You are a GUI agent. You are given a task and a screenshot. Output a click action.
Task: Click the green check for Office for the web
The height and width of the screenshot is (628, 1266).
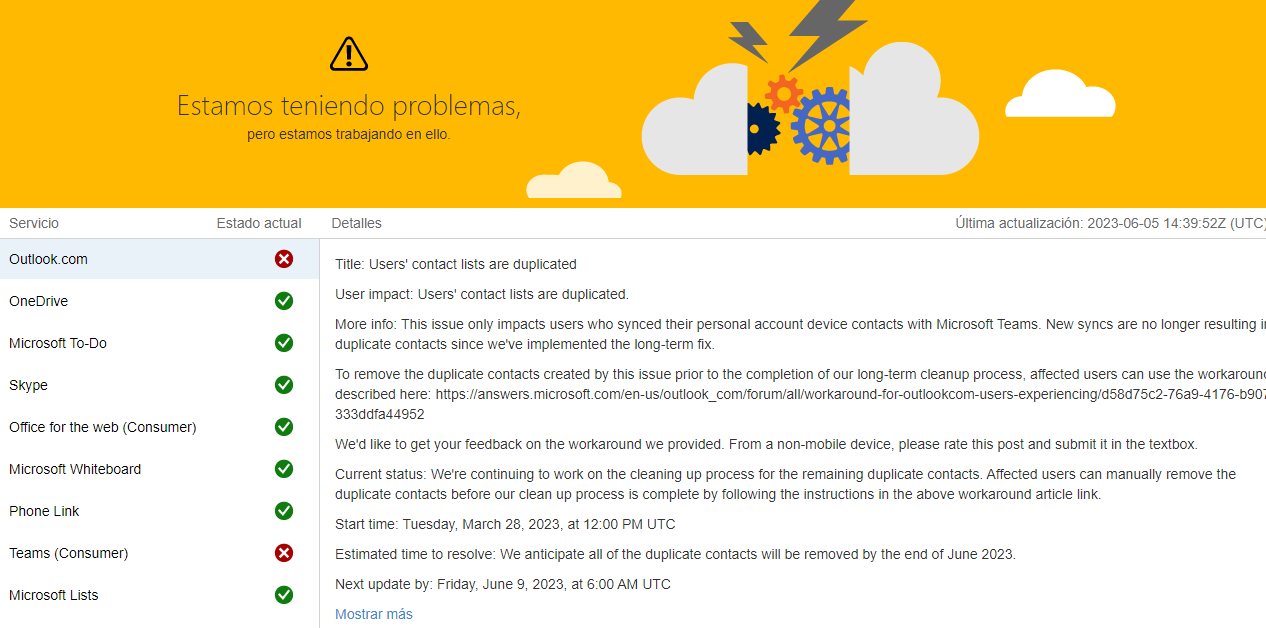284,427
